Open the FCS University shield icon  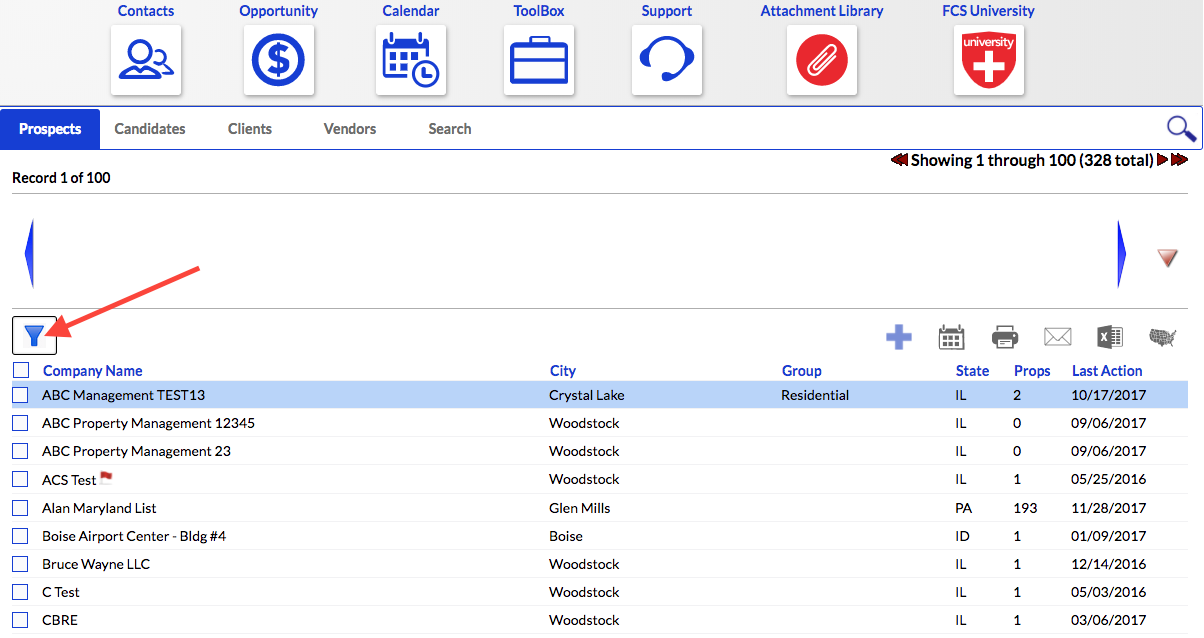pyautogui.click(x=988, y=60)
